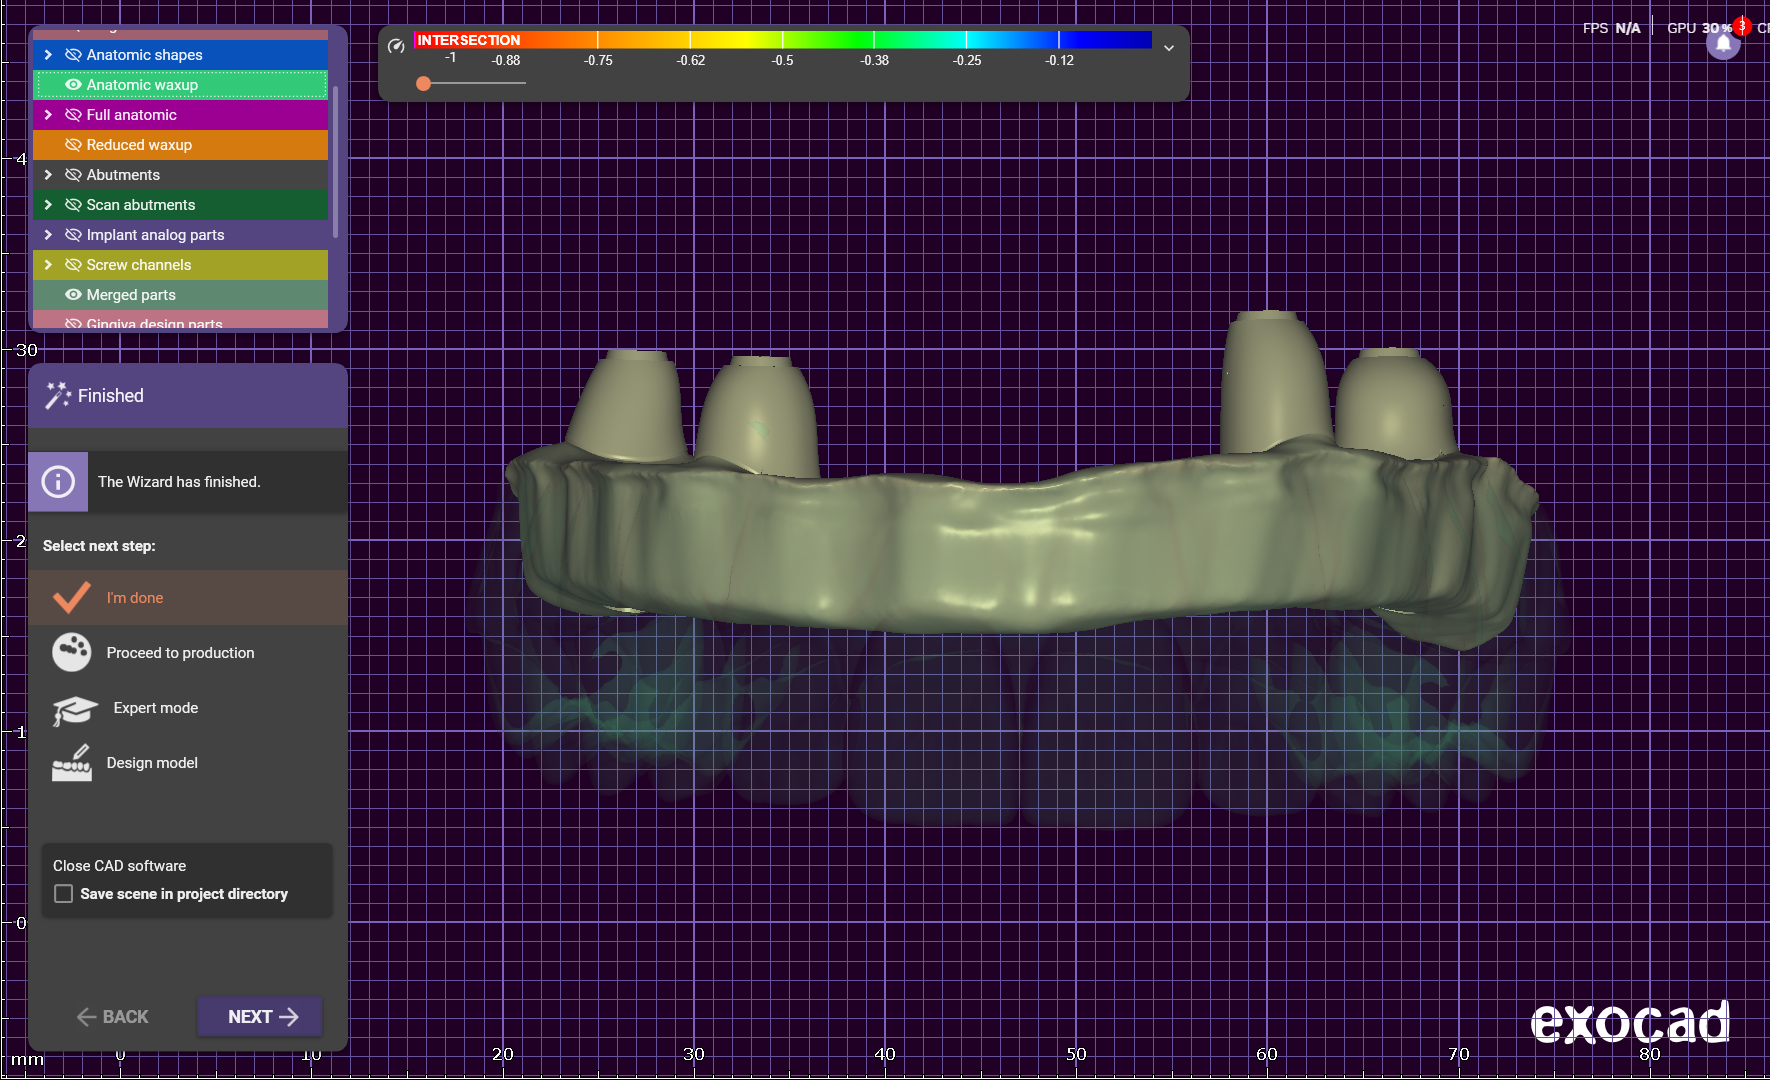Click the NEXT button
Viewport: 1770px width, 1080px height.
coord(260,1017)
